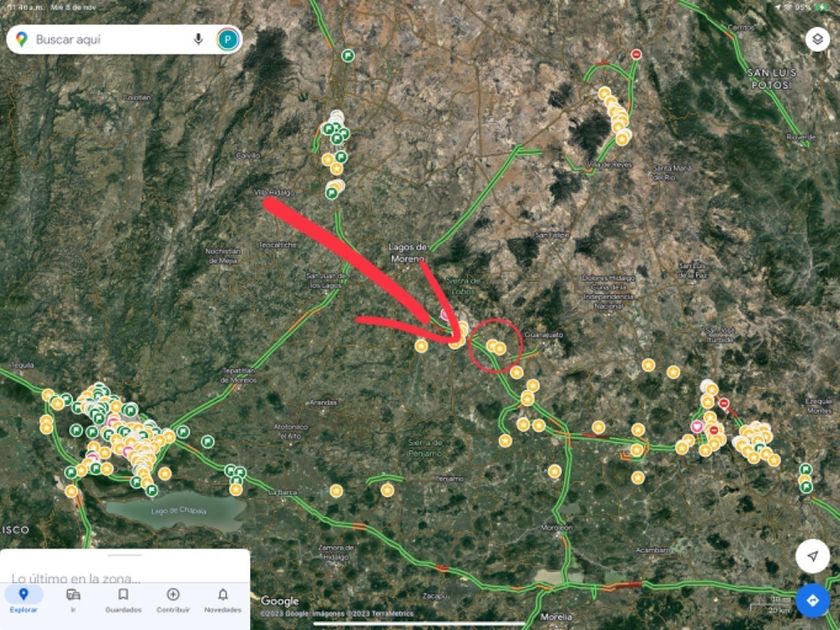Tap the Buscar aquí search field
Screen dimensions: 840x630
tap(124, 39)
